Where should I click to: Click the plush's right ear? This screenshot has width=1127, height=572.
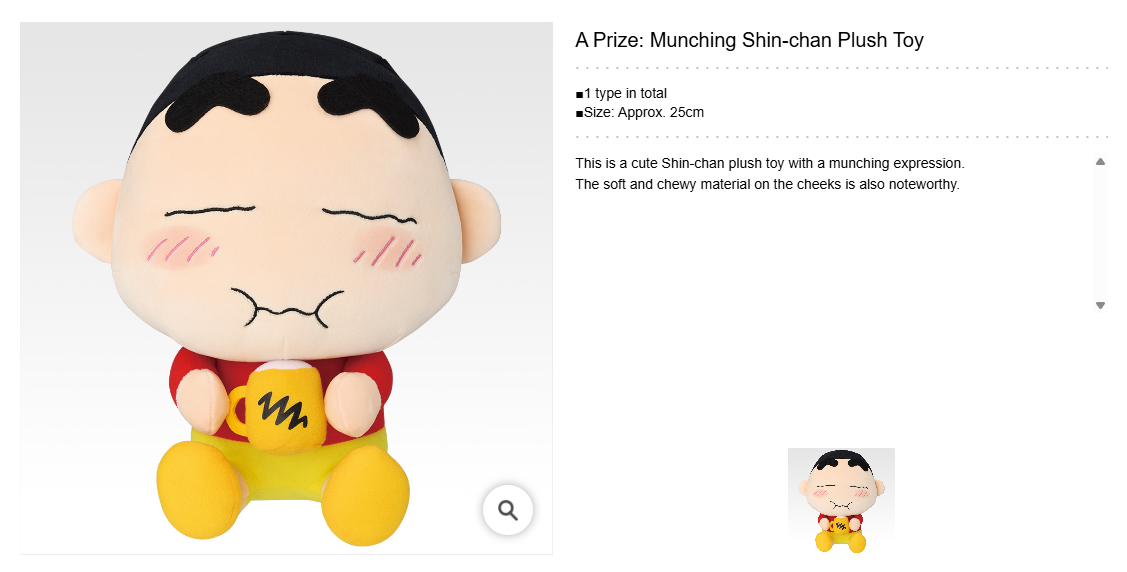tap(474, 217)
